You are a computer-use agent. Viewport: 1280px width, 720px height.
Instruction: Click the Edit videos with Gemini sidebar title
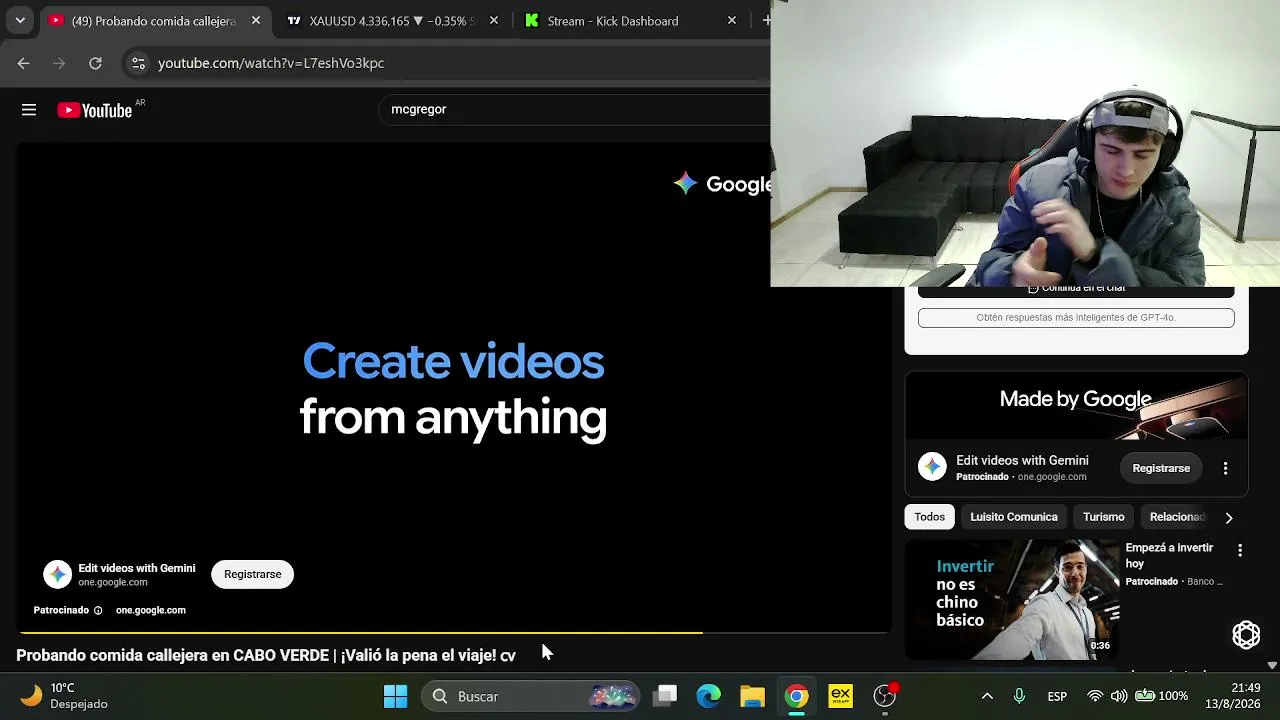1022,461
